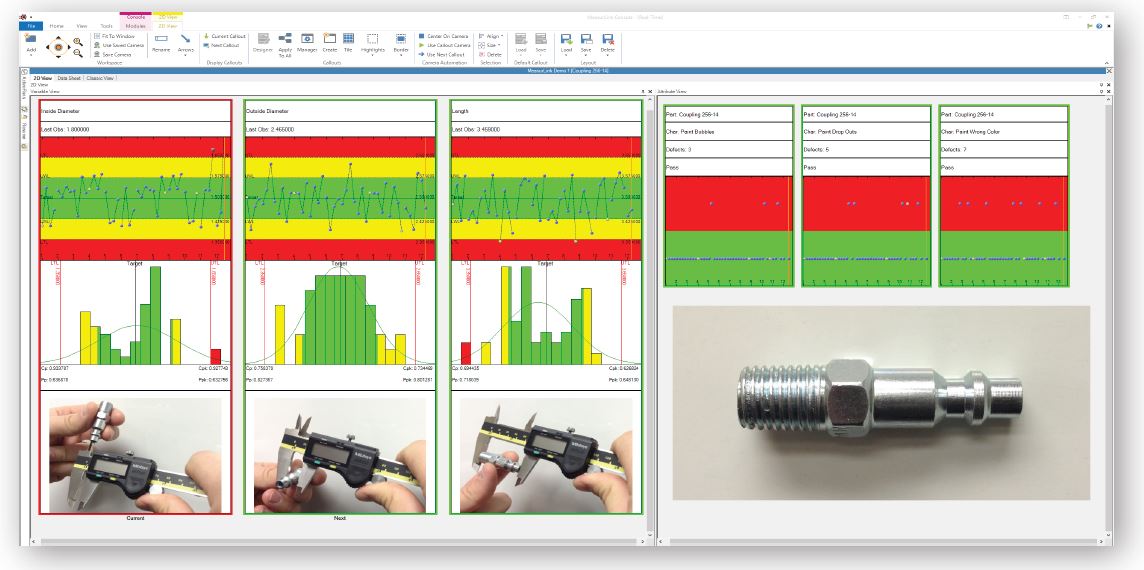This screenshot has width=1144, height=570.
Task: Toggle Center On Camera option
Action: tap(446, 36)
